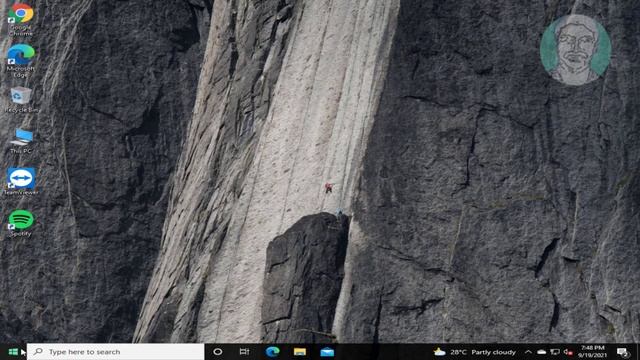Launch Microsoft Edge from the taskbar

tap(272, 352)
